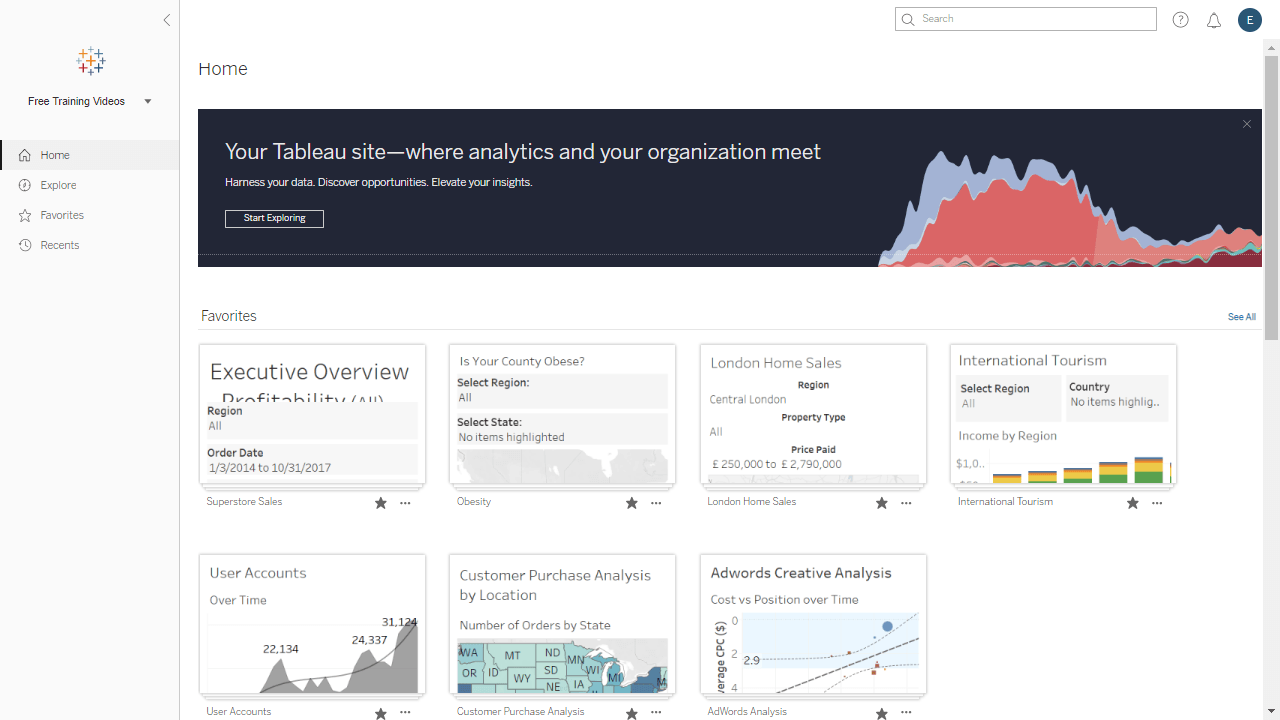Open the user profile avatar
Image resolution: width=1280 pixels, height=720 pixels.
(x=1250, y=20)
